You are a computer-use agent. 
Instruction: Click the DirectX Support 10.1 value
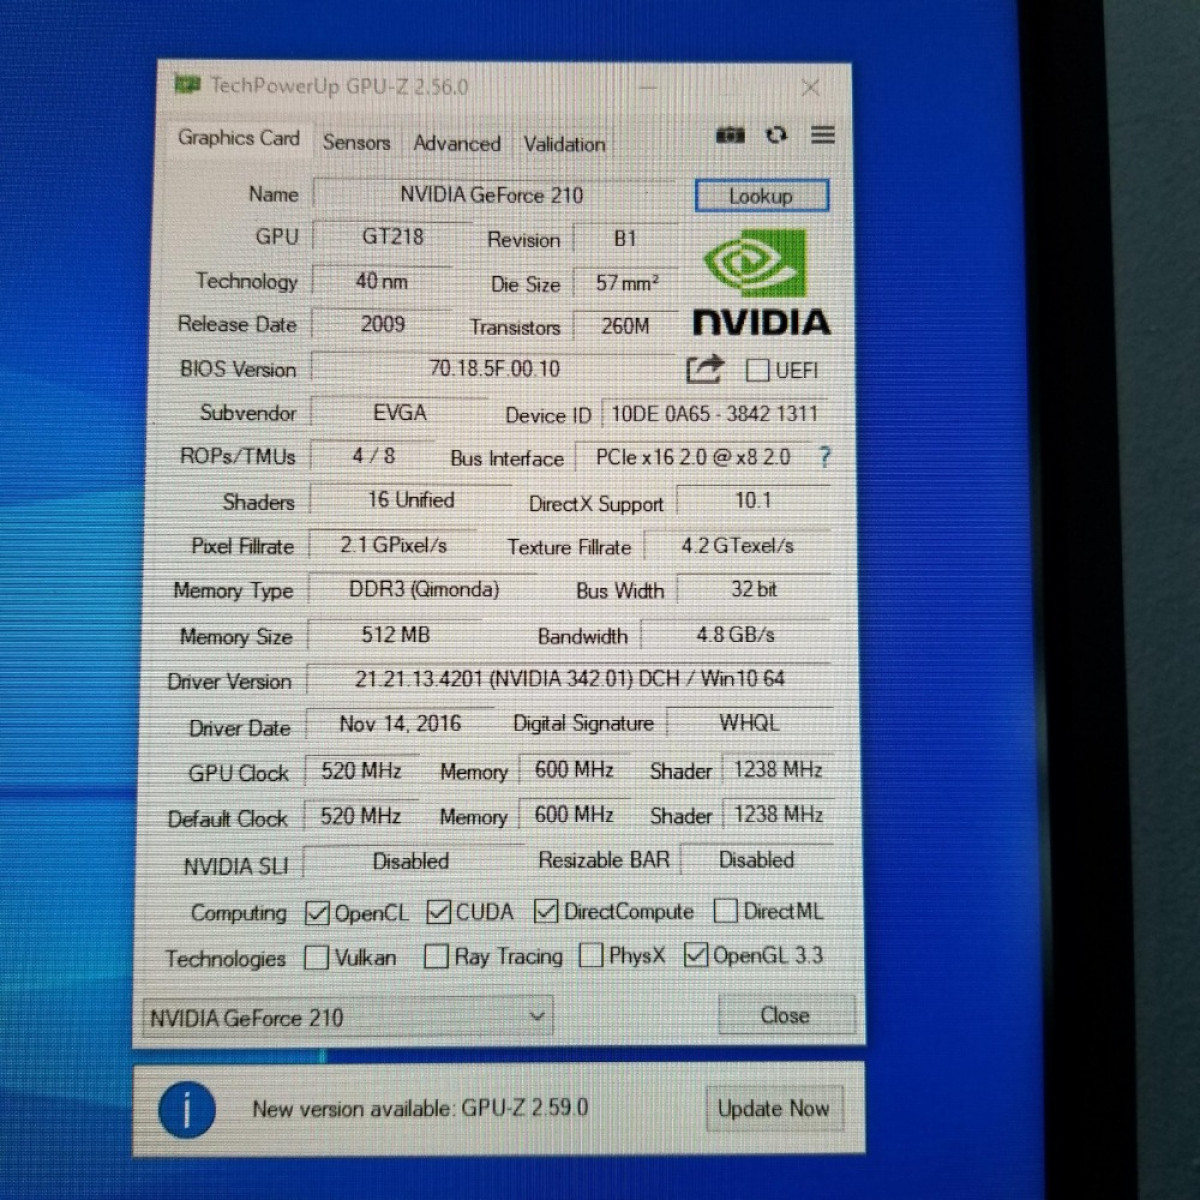pyautogui.click(x=754, y=501)
